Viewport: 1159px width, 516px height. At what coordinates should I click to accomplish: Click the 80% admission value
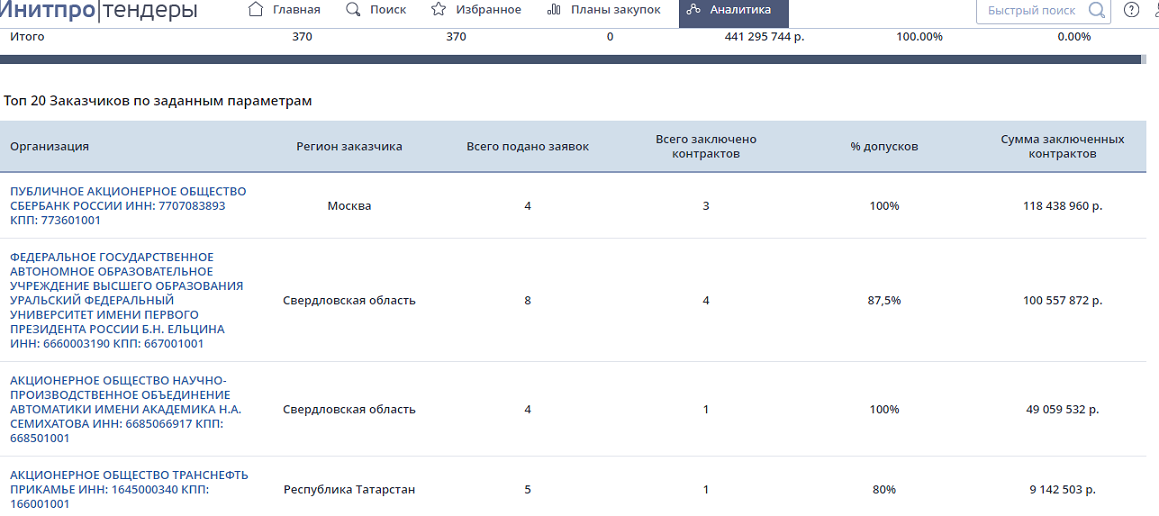click(884, 489)
